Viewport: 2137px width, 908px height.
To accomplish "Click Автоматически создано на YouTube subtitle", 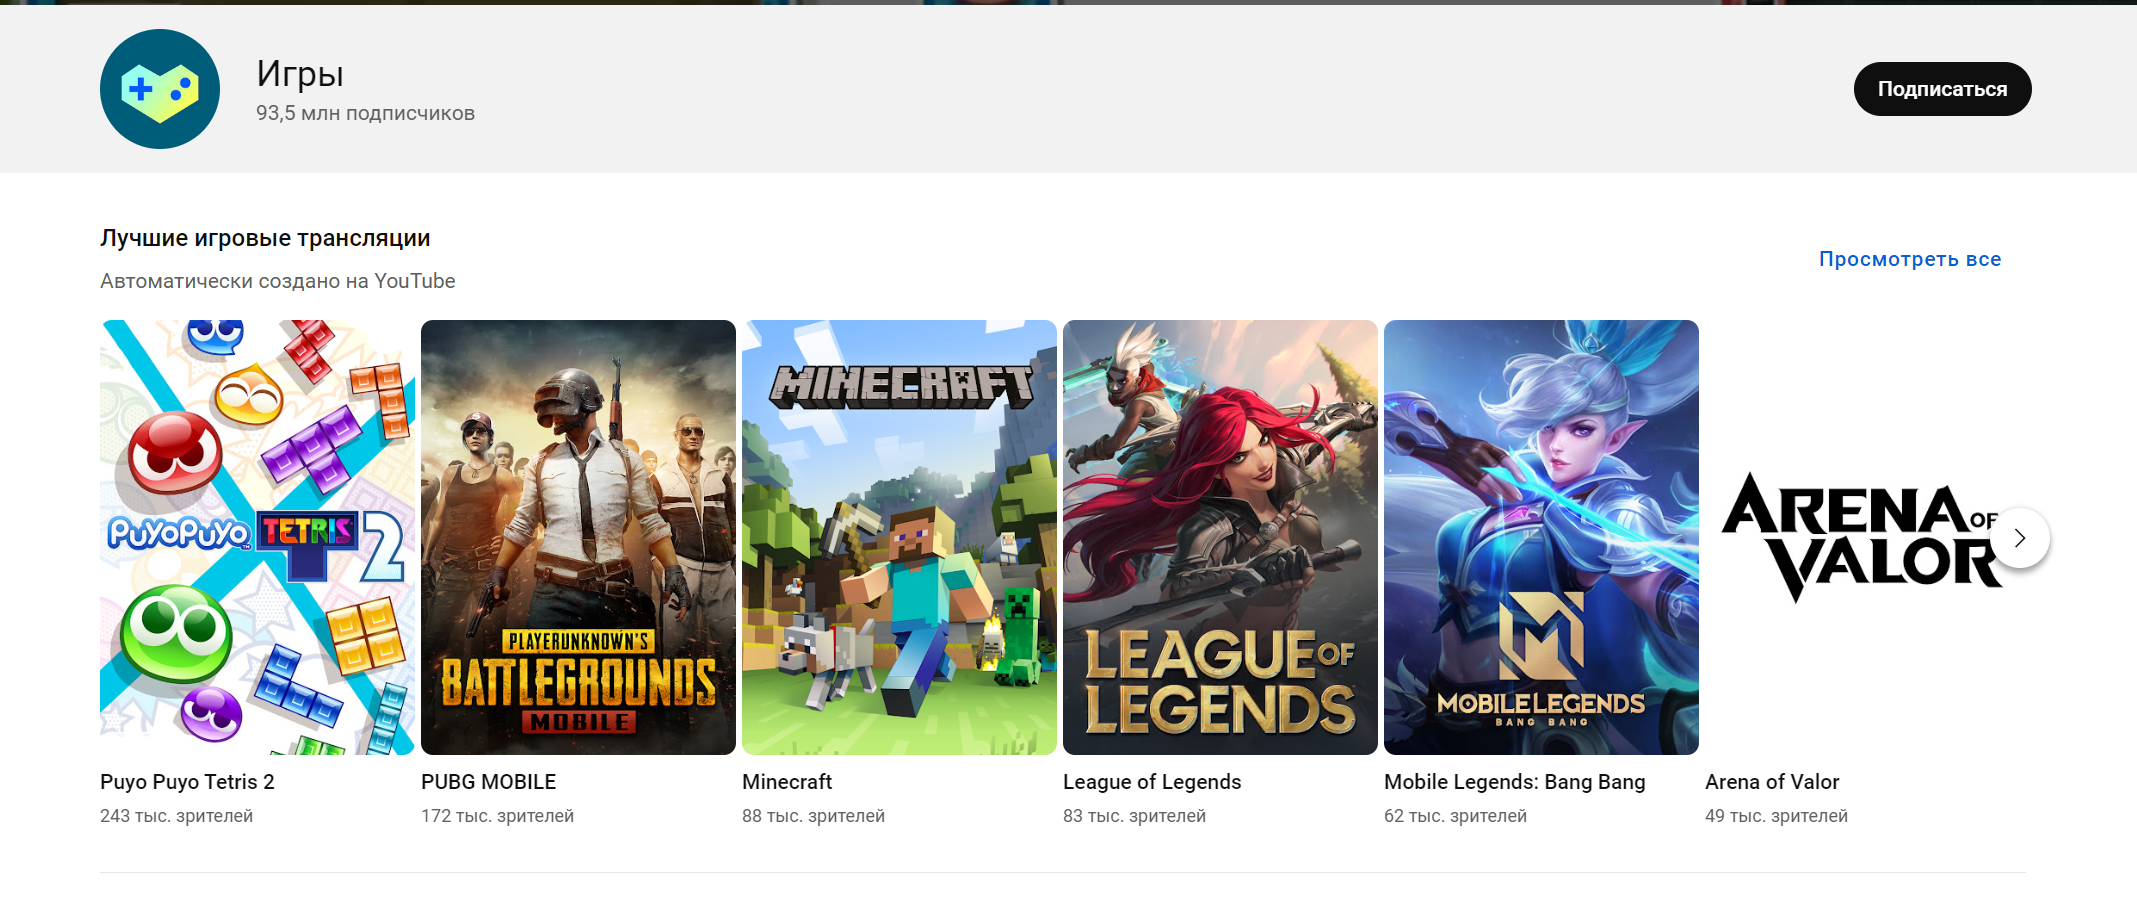I will [278, 281].
